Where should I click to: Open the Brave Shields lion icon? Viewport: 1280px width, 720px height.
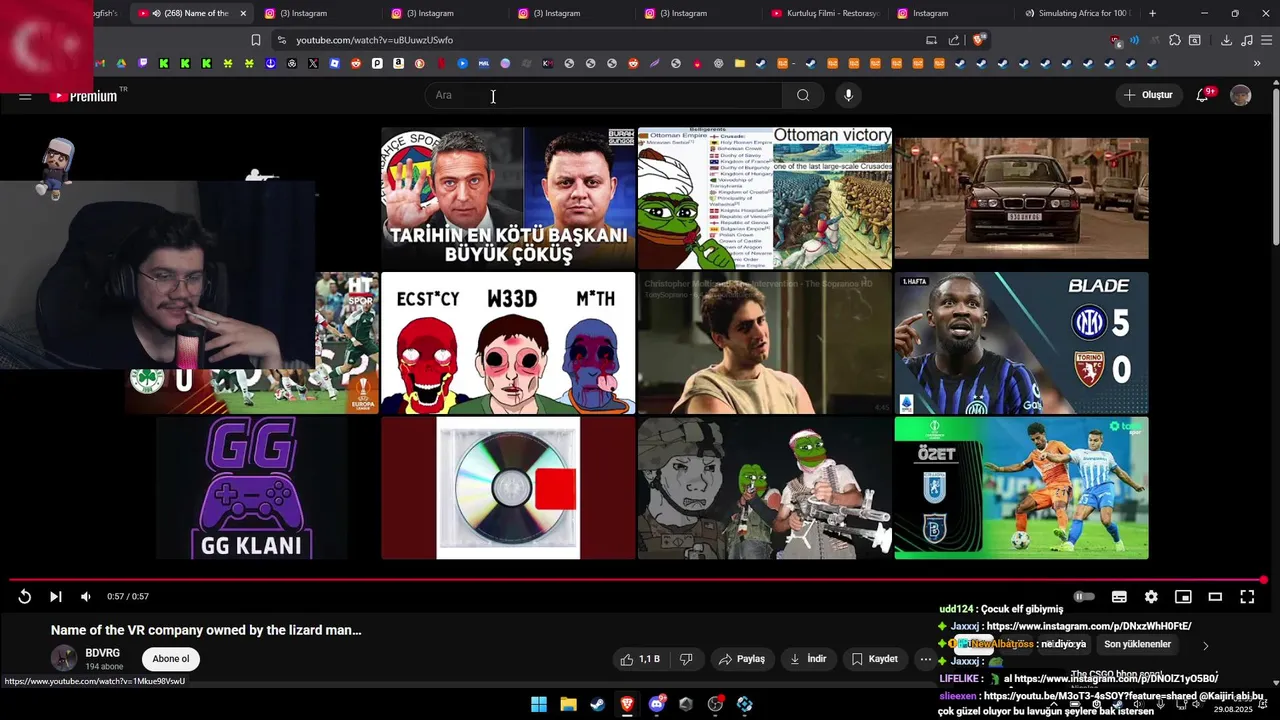click(980, 40)
